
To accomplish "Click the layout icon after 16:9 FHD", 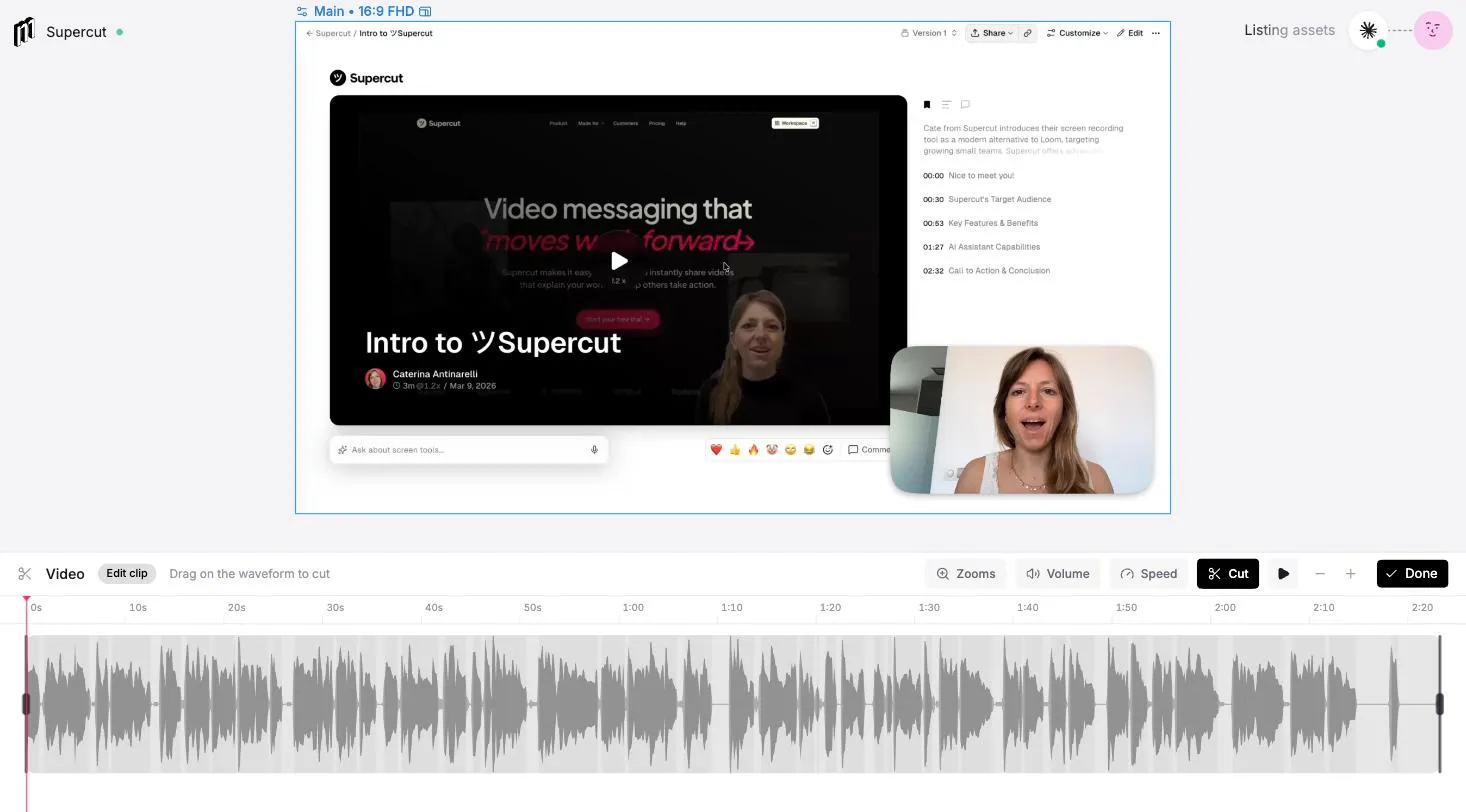I will point(425,12).
